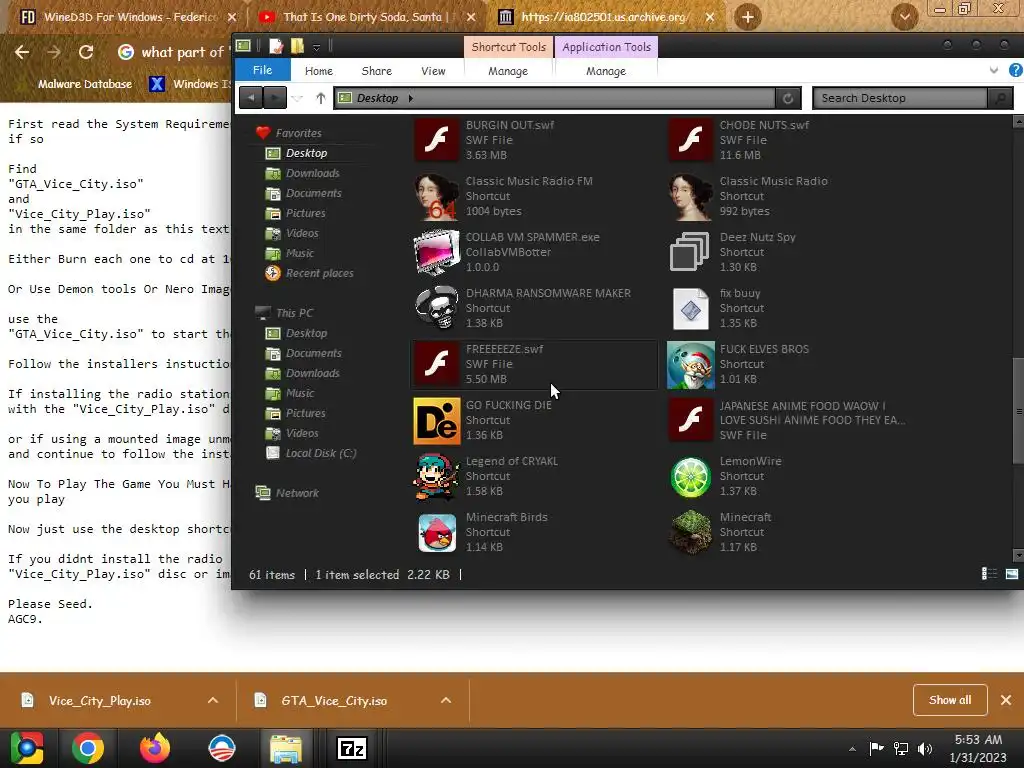Viewport: 1024px width, 768px height.
Task: Open 7-Zip from the taskbar
Action: tap(352, 748)
